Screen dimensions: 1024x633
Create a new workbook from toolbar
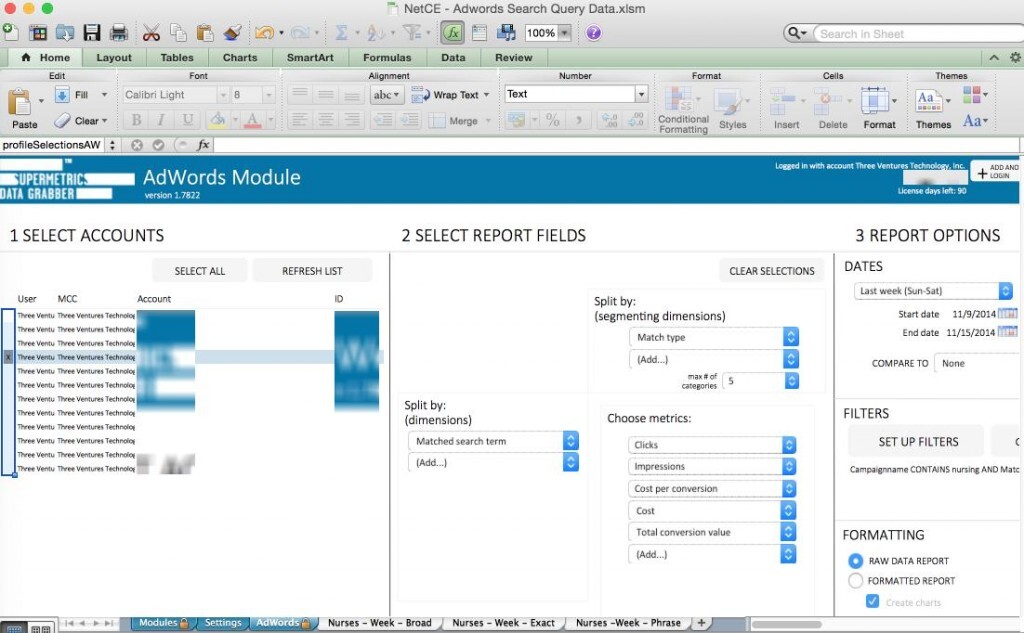click(x=11, y=32)
